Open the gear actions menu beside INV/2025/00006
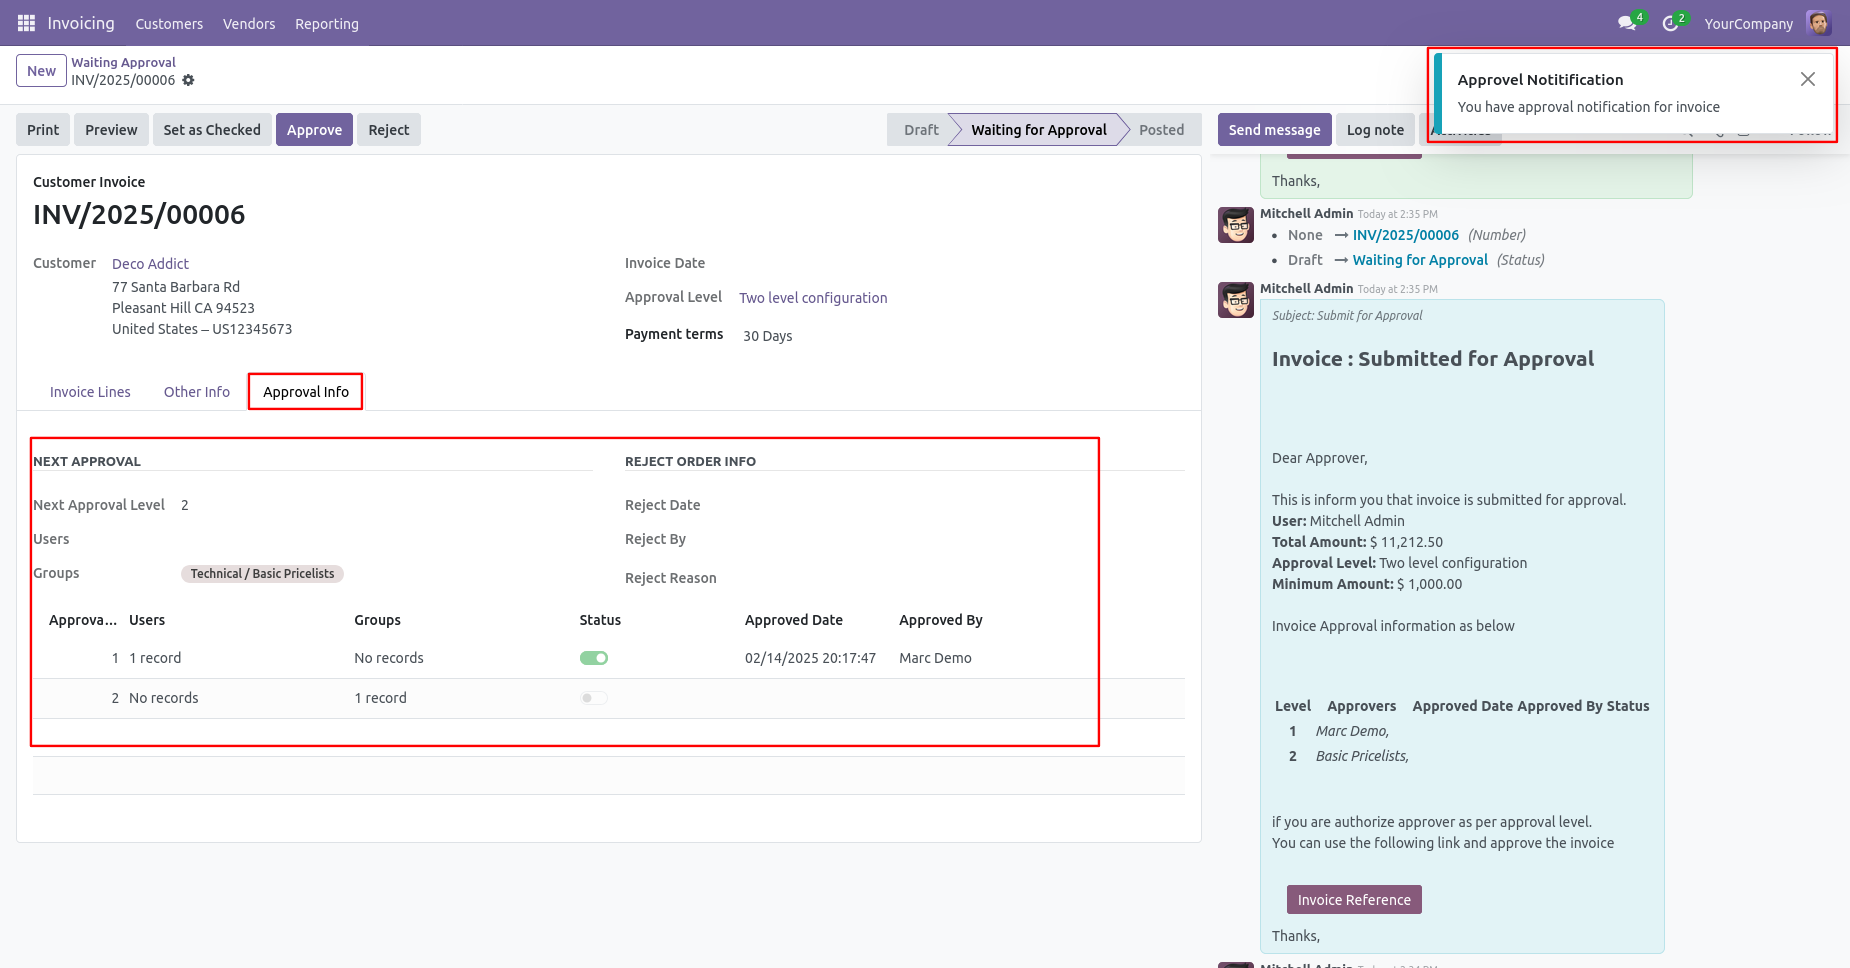 pyautogui.click(x=188, y=80)
